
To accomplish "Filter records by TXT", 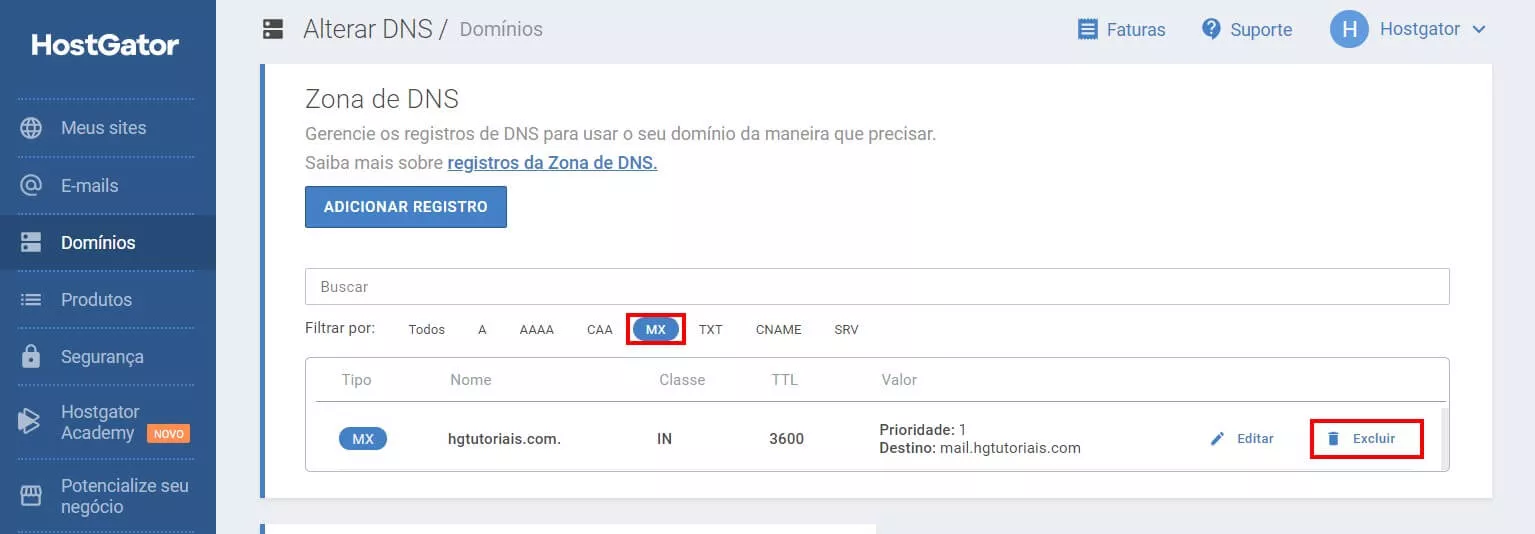I will [x=710, y=329].
